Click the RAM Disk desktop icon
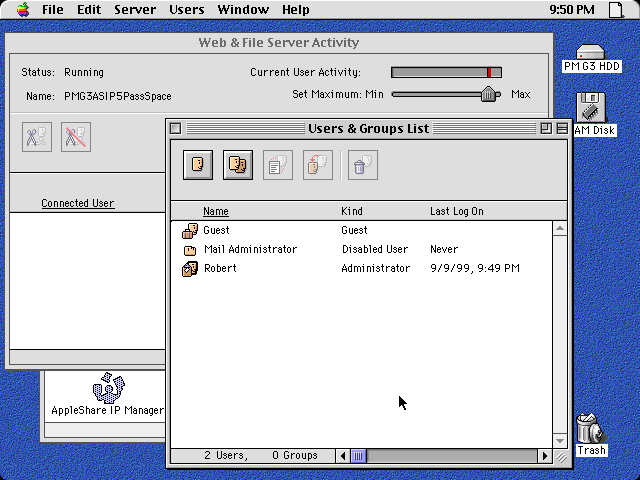 pyautogui.click(x=590, y=107)
